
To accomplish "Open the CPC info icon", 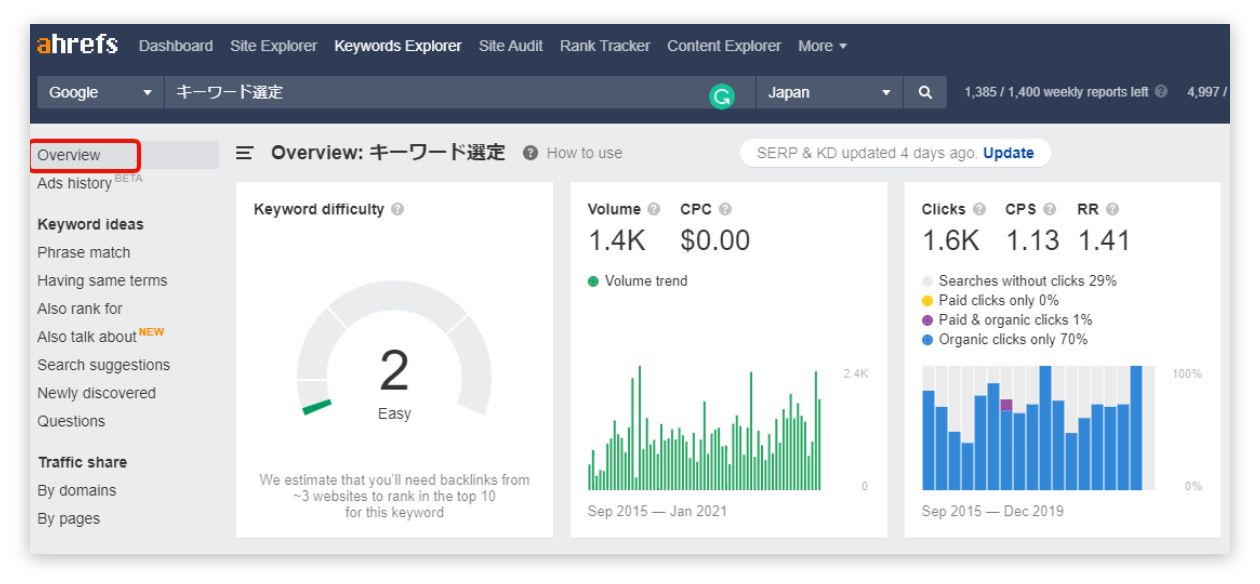I will [x=725, y=210].
